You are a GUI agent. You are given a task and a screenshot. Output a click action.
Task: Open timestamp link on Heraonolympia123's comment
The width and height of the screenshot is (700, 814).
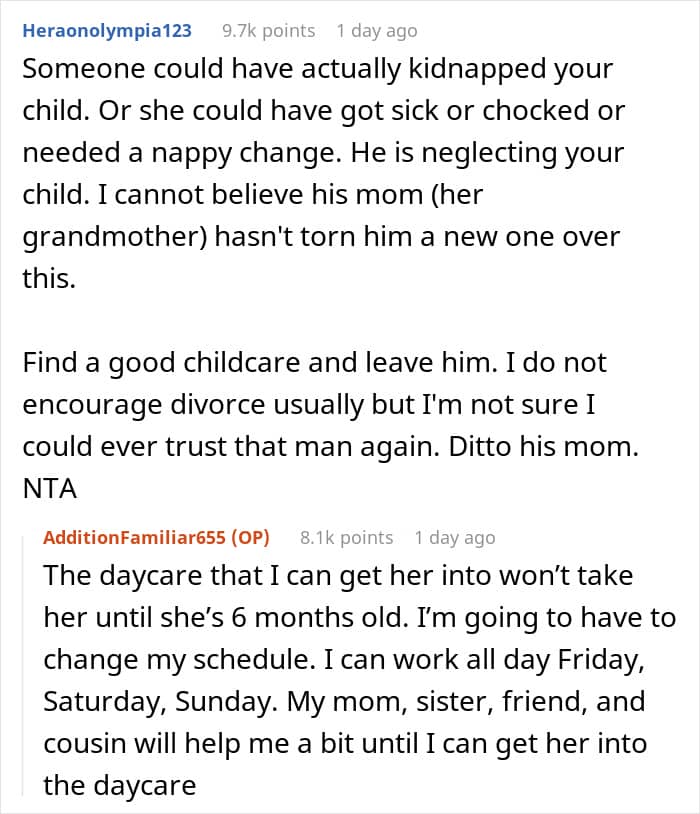pos(376,31)
